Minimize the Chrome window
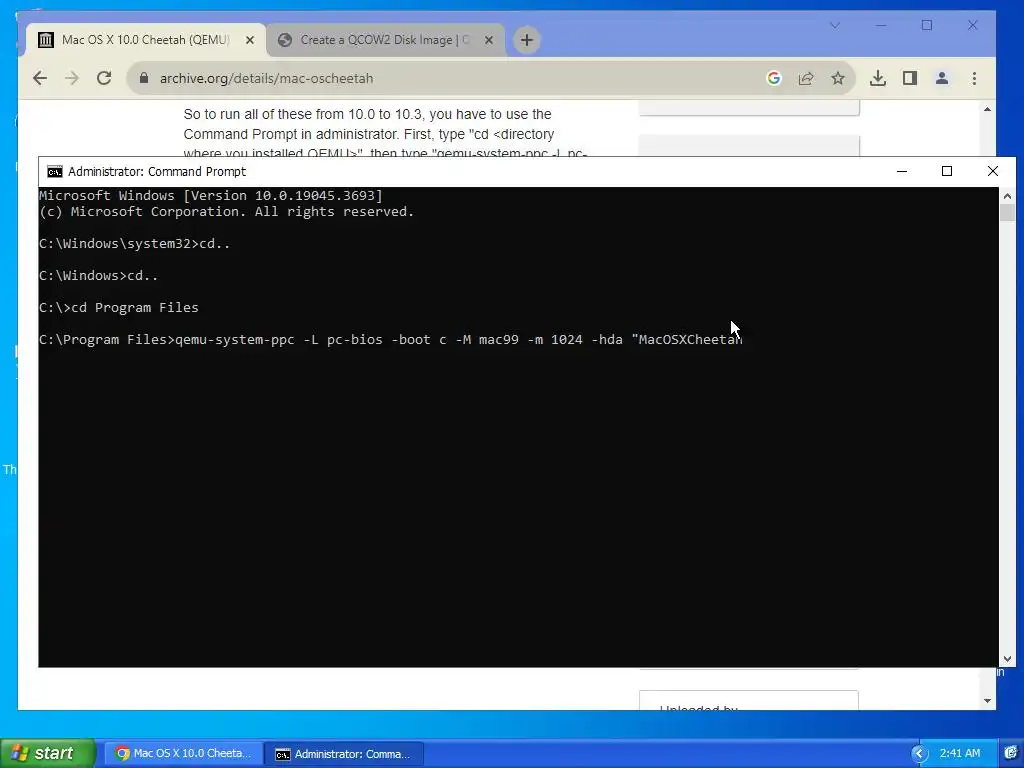The image size is (1024, 768). click(x=881, y=25)
